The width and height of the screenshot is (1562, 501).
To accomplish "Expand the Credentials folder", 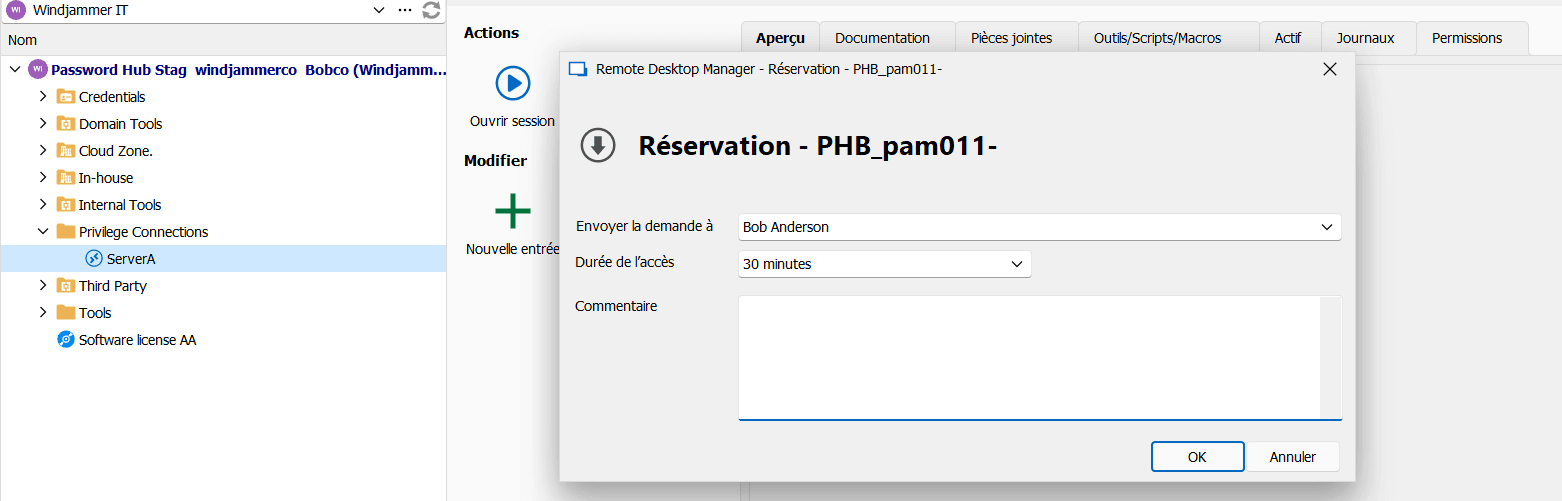I will (x=42, y=97).
